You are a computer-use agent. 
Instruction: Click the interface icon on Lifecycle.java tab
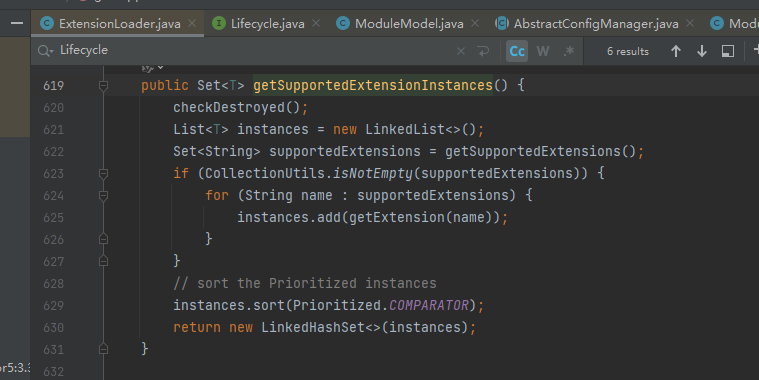[219, 23]
